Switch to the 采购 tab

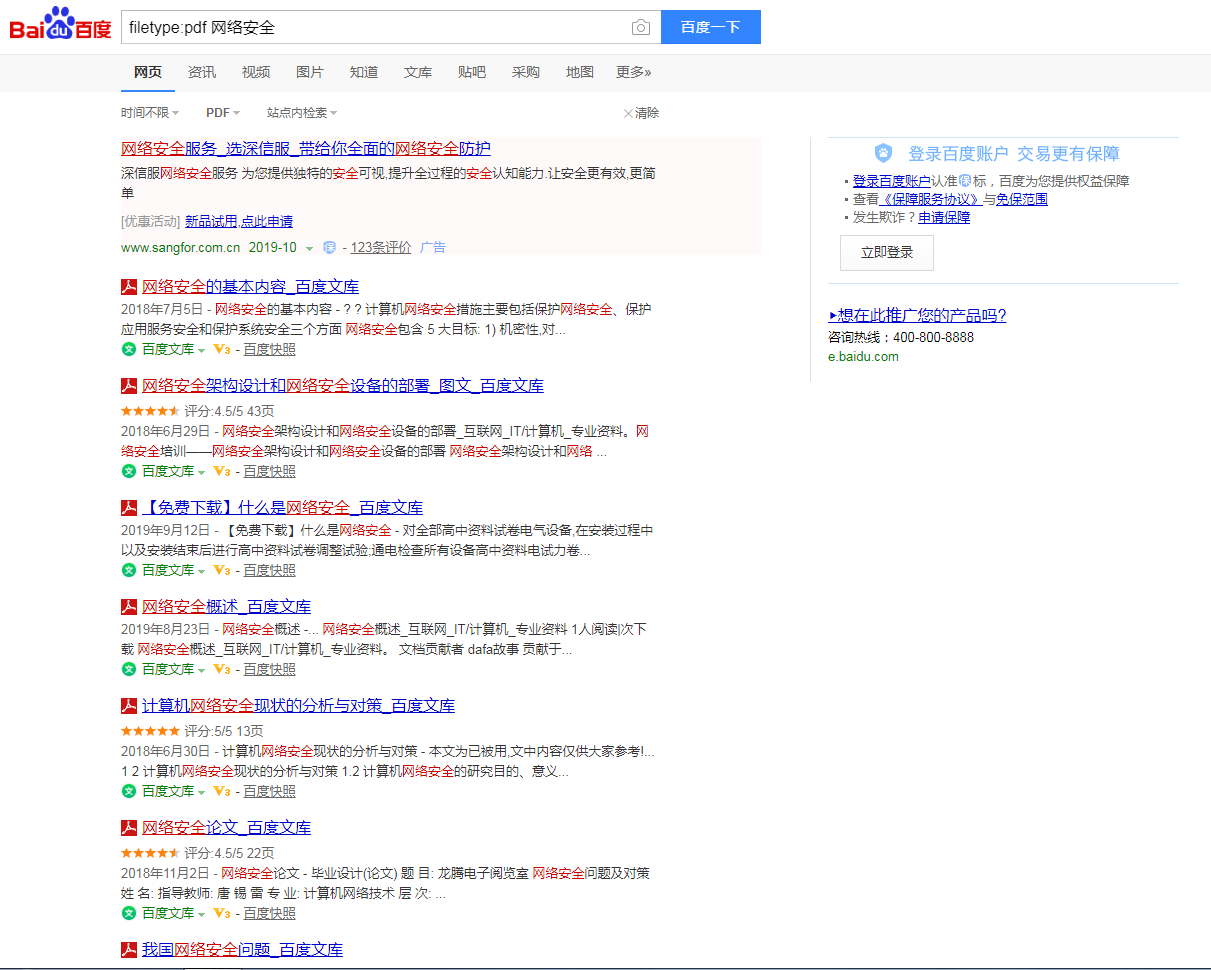point(526,72)
